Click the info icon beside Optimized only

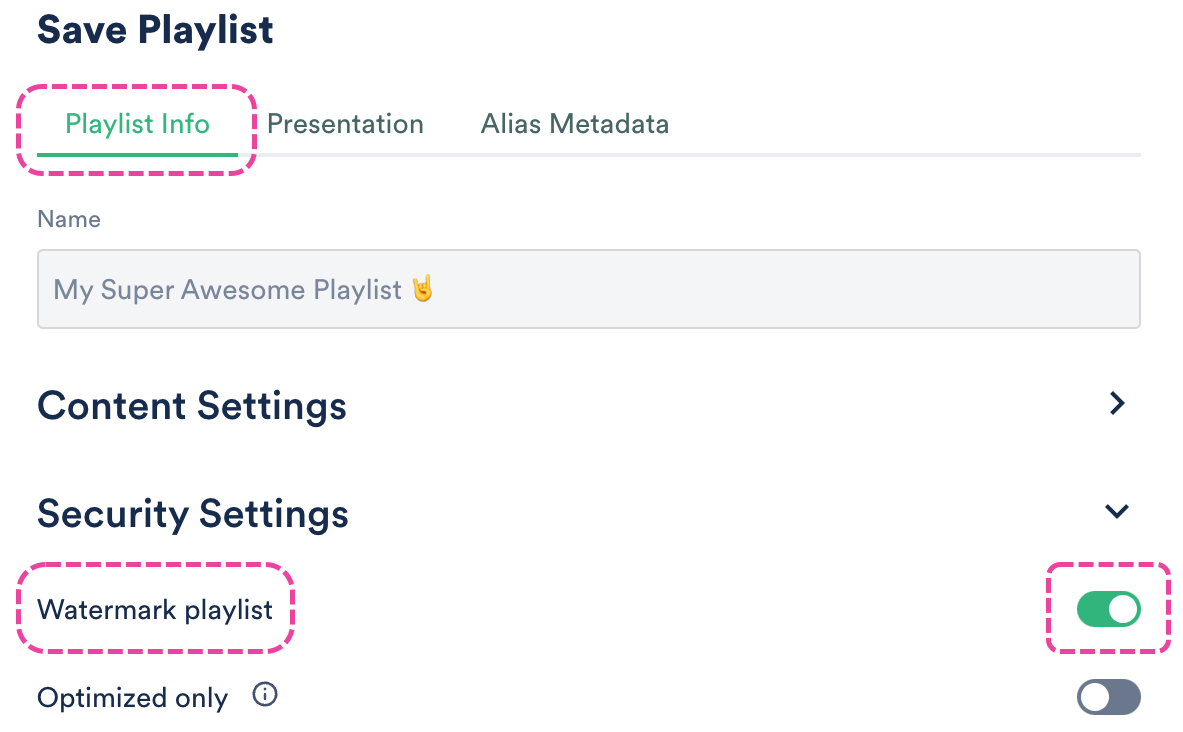[x=264, y=695]
